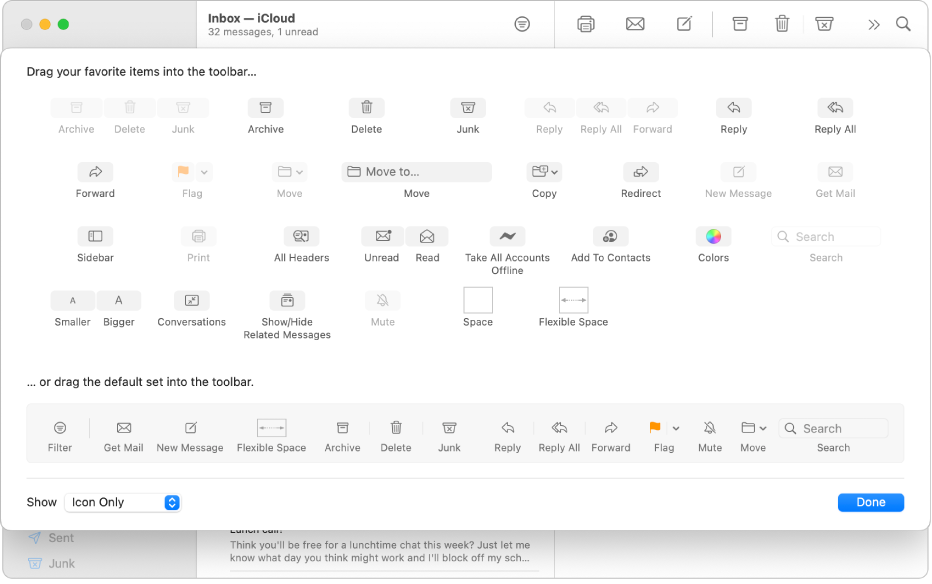Select the Sidebar icon
Screen dimensions: 932x584
95,236
